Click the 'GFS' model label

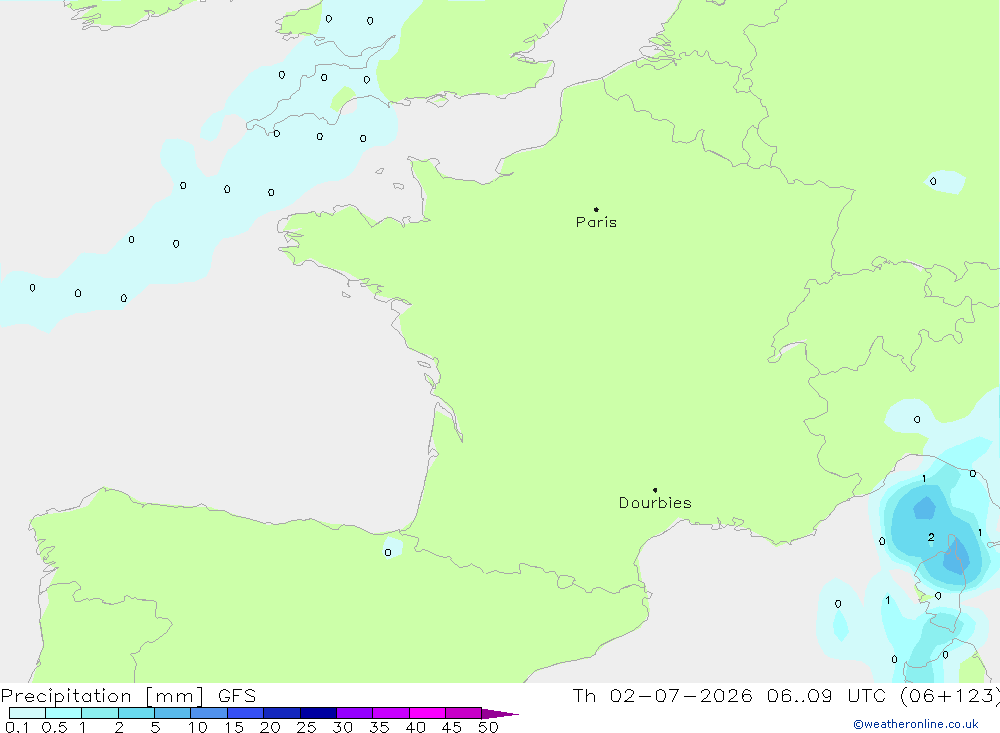pos(237,696)
